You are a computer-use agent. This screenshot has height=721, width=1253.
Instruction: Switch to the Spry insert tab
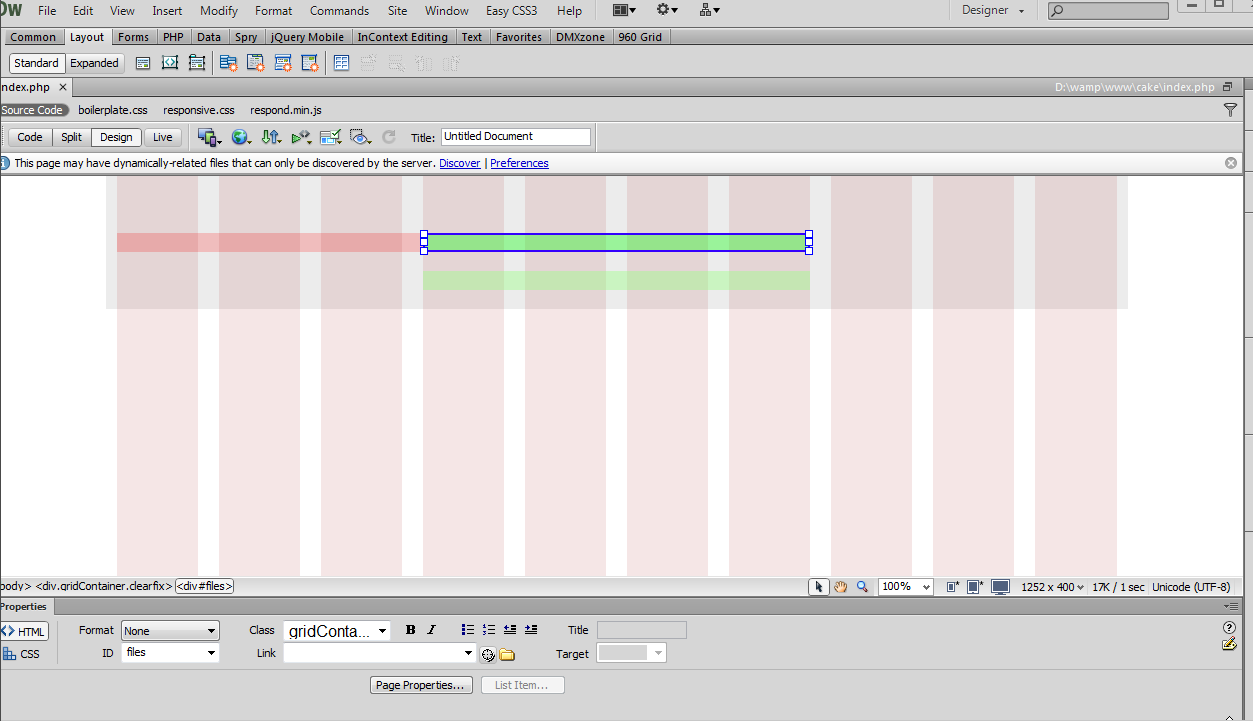[246, 37]
